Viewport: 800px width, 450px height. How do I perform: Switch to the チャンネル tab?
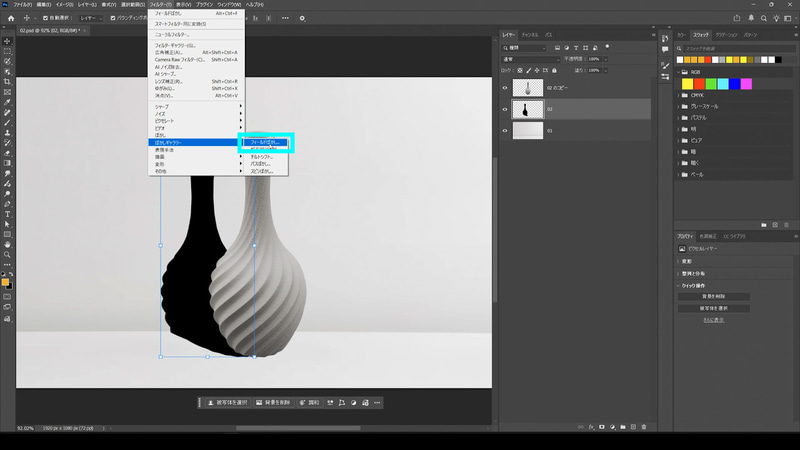pos(530,35)
